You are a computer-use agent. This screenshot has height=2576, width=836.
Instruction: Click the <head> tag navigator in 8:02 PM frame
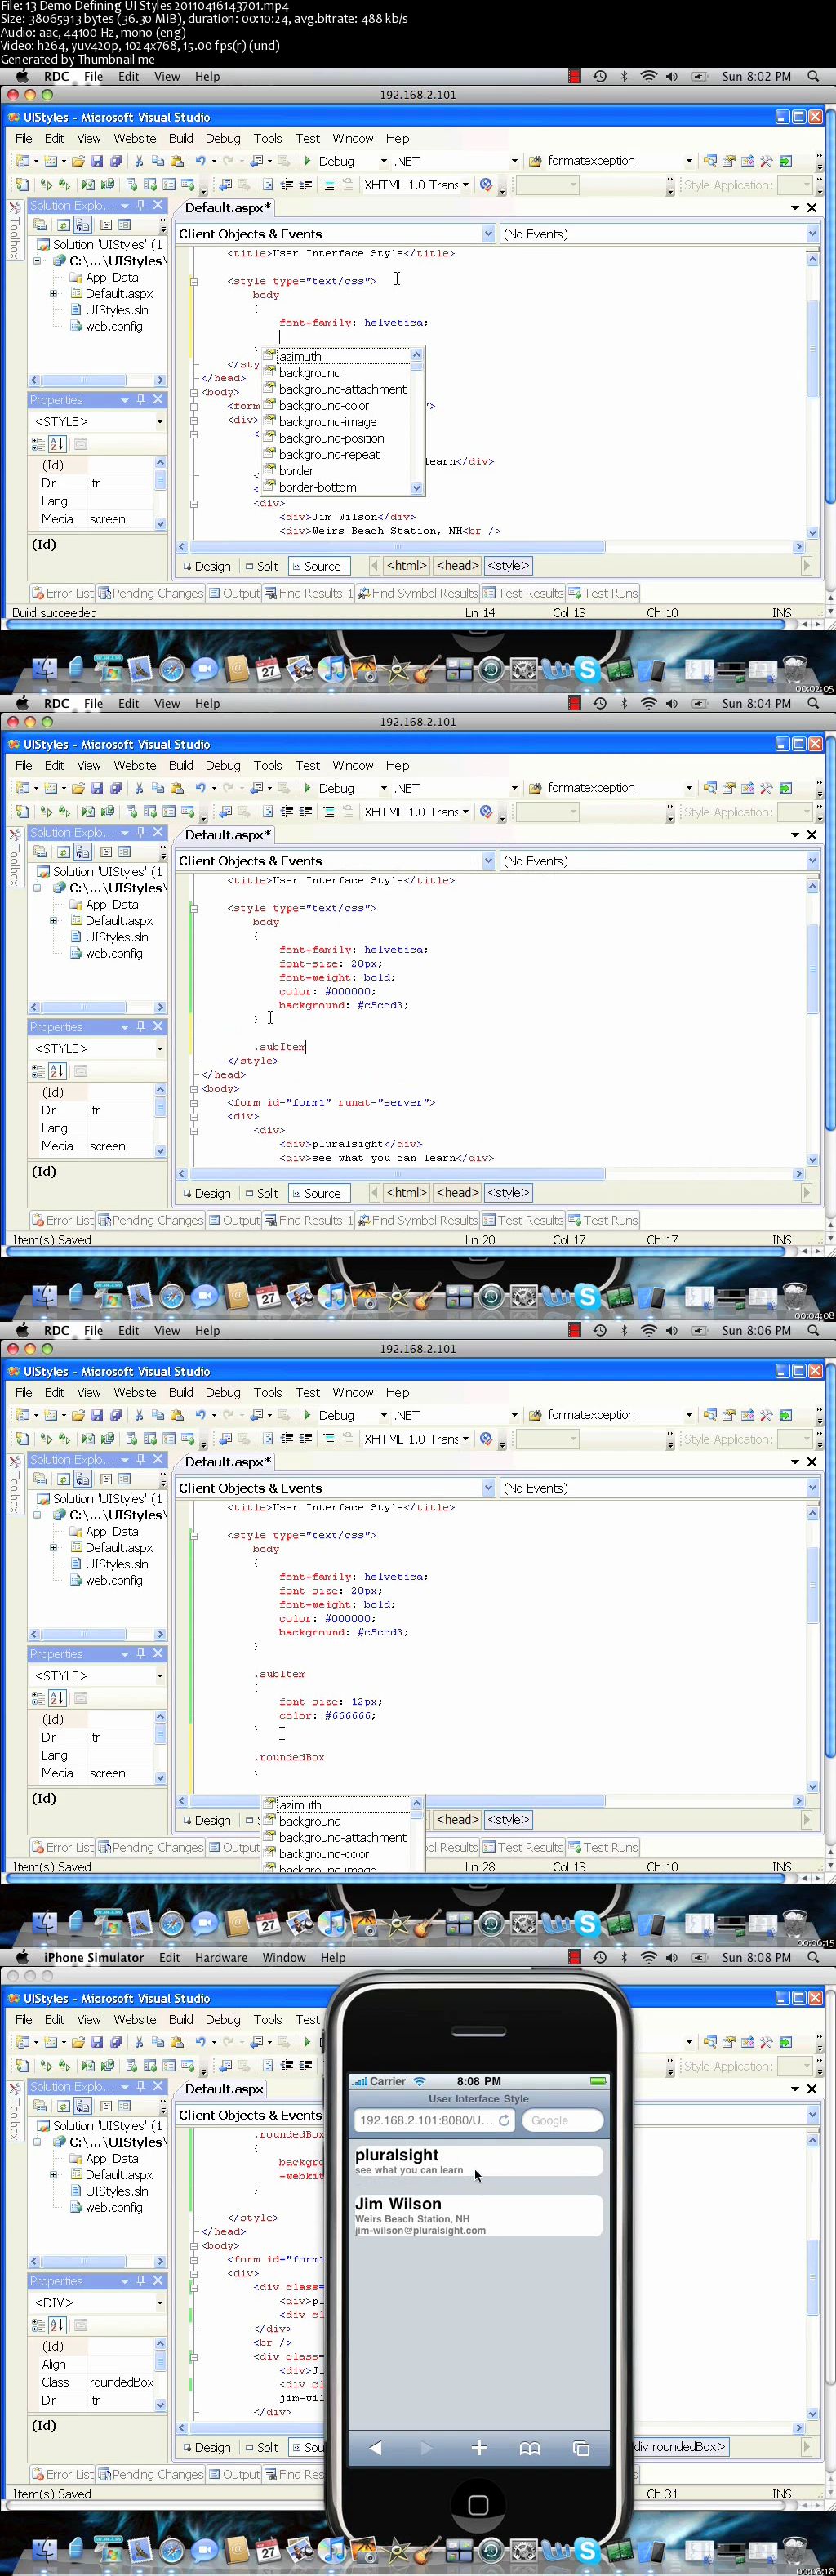pos(457,566)
